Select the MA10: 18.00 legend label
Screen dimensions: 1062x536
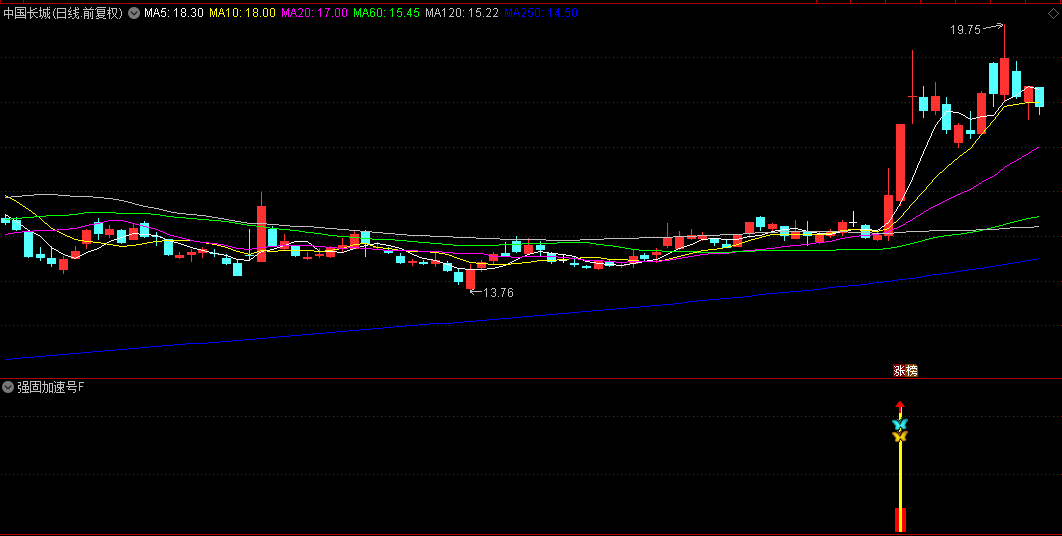(242, 13)
